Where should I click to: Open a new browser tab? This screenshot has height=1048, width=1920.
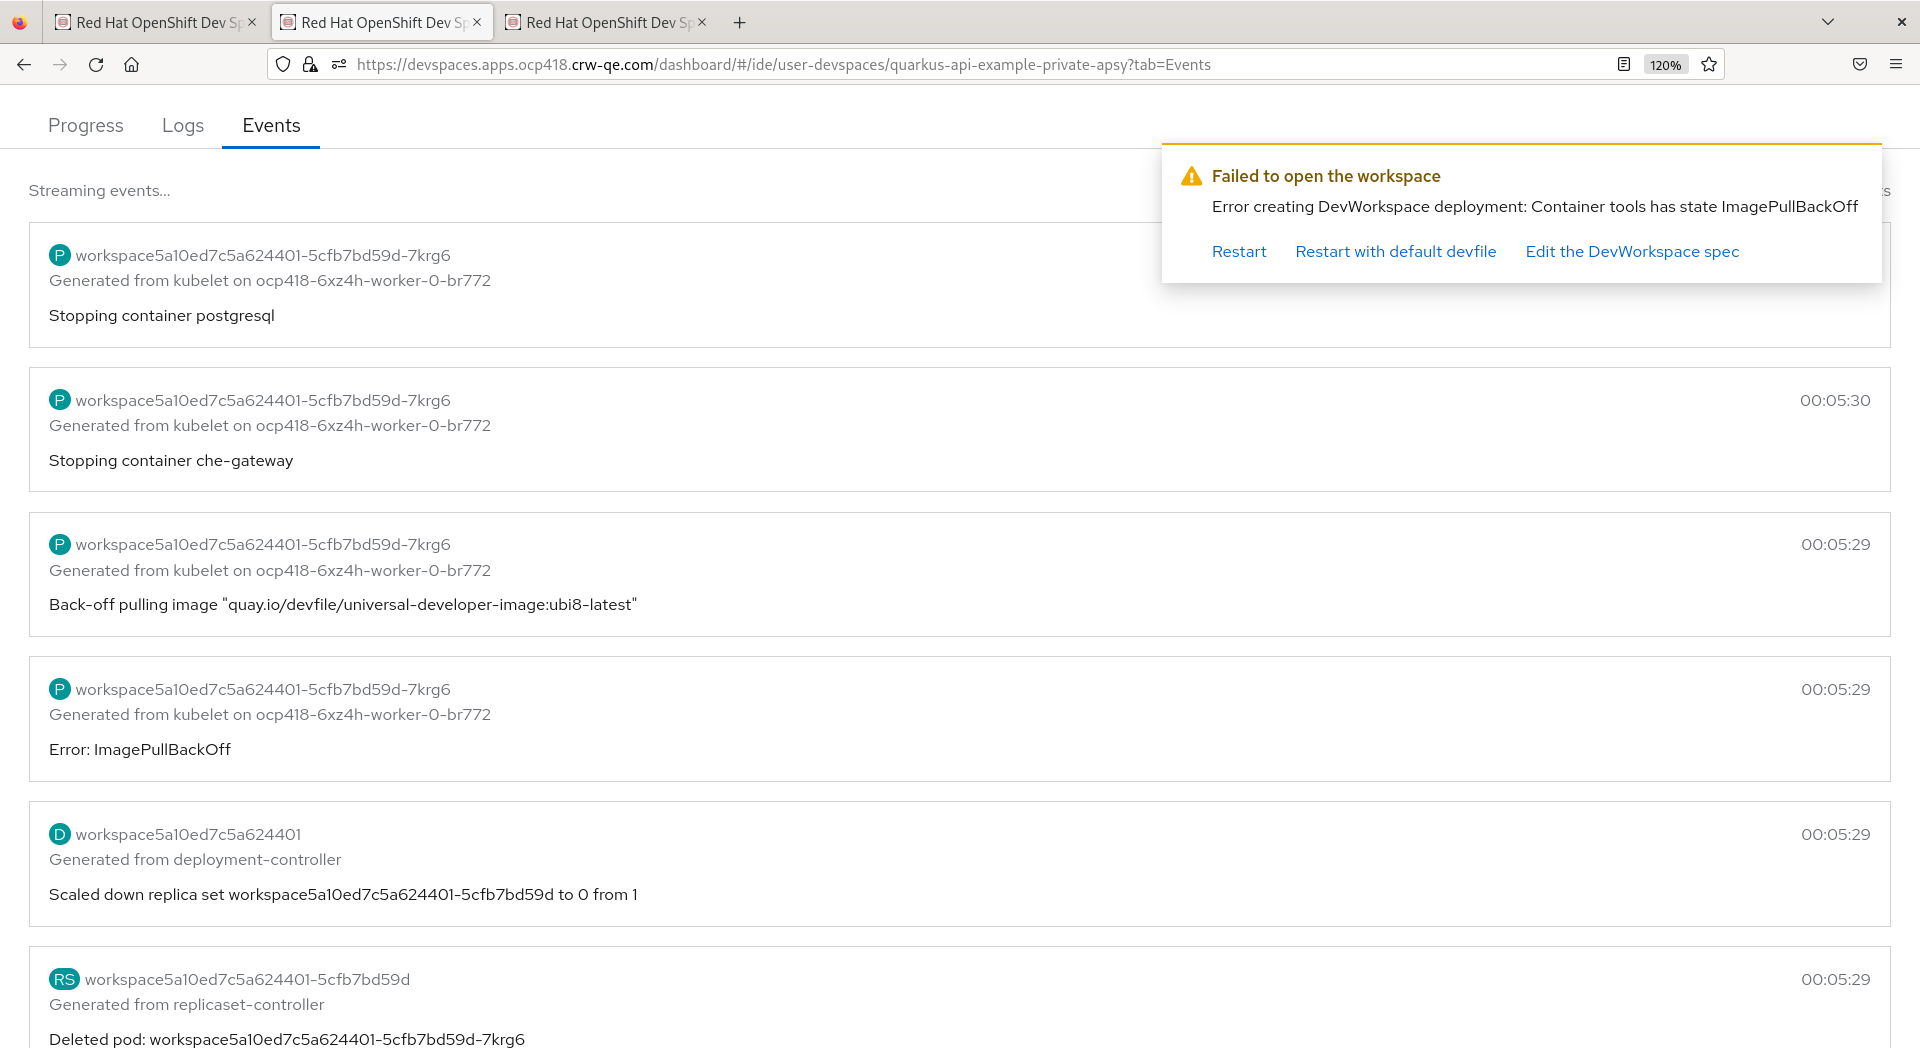[740, 23]
